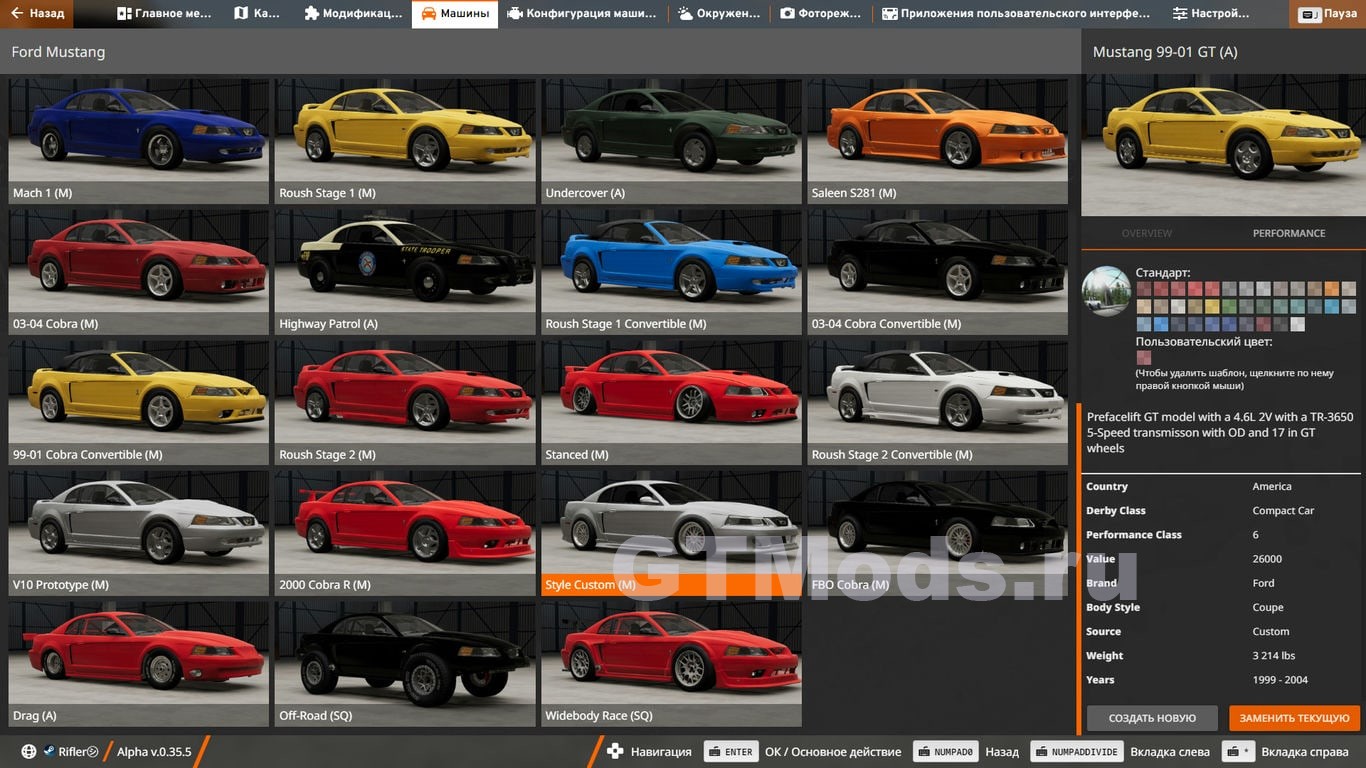Open the Фоторежим camera tab
The height and width of the screenshot is (768, 1366).
coord(821,14)
